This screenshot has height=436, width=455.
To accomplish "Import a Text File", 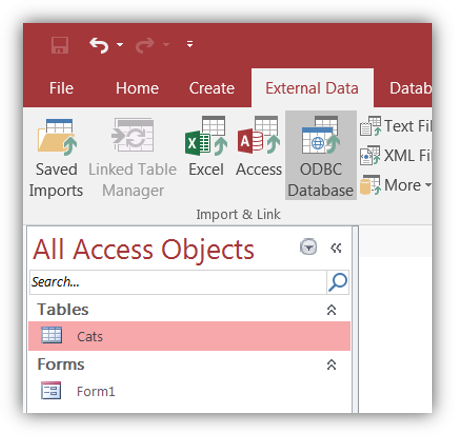I will point(396,126).
